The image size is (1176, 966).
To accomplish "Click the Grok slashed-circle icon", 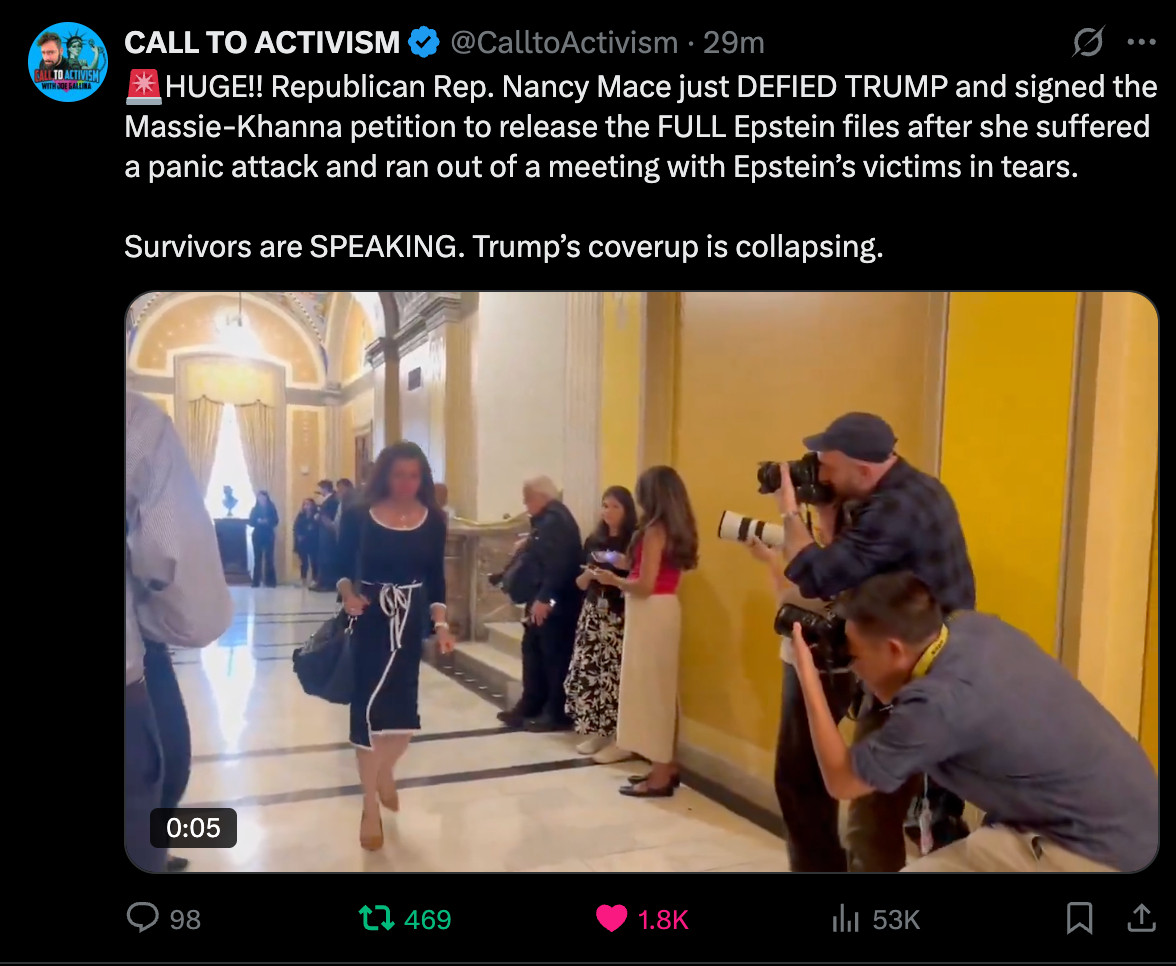I will (1088, 42).
